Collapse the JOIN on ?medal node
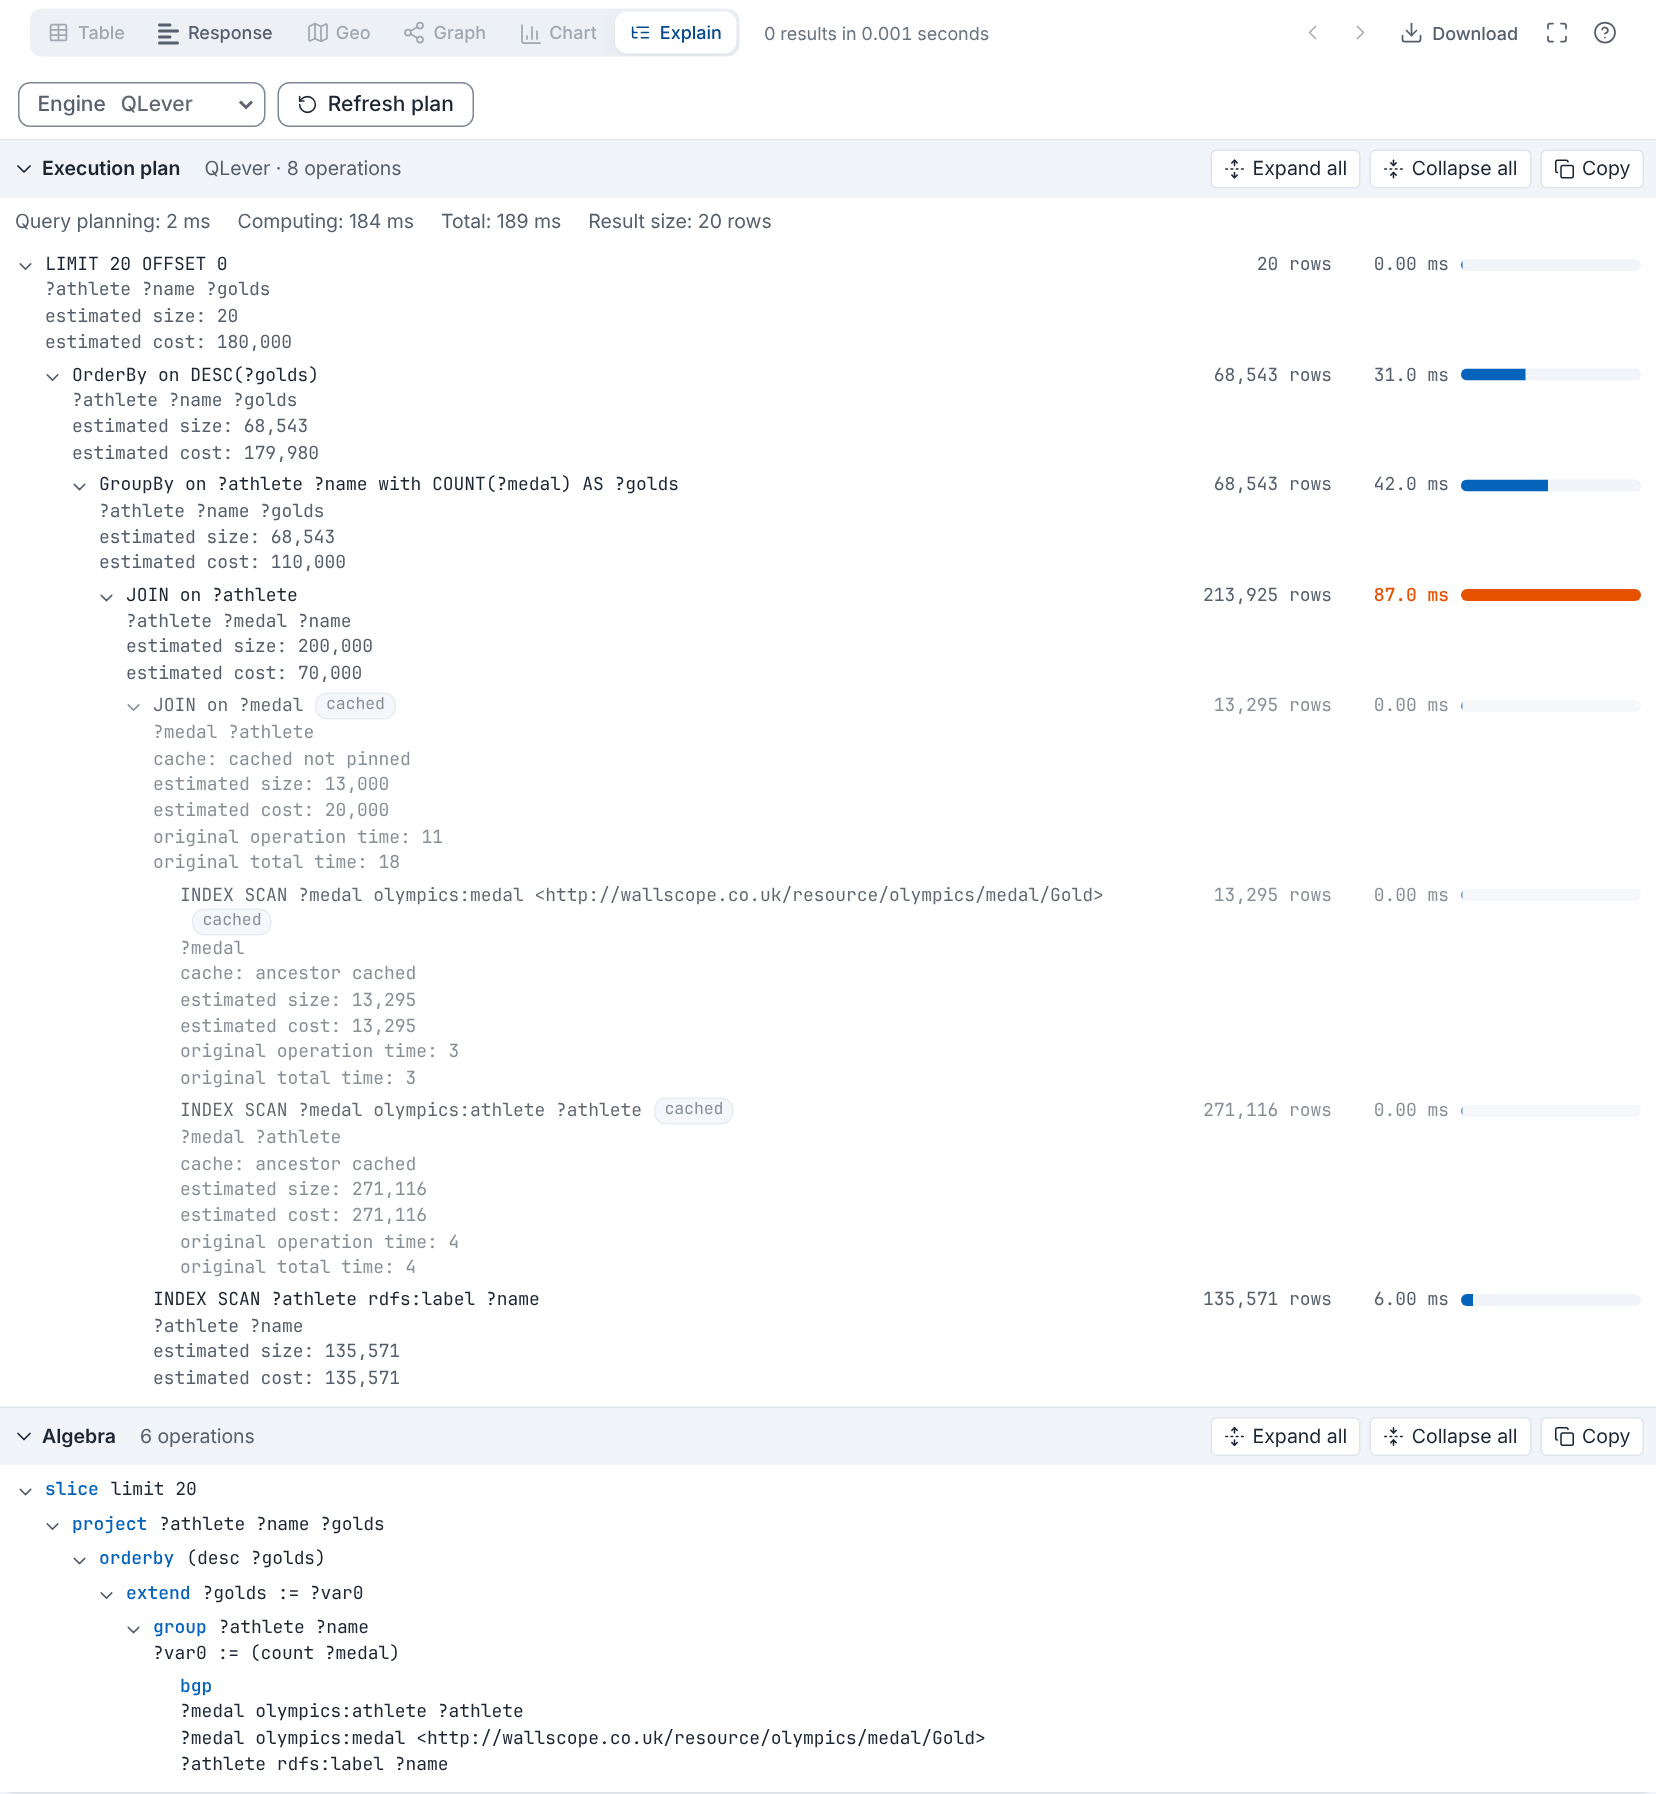Viewport: 1656px width, 1794px height. click(x=134, y=707)
